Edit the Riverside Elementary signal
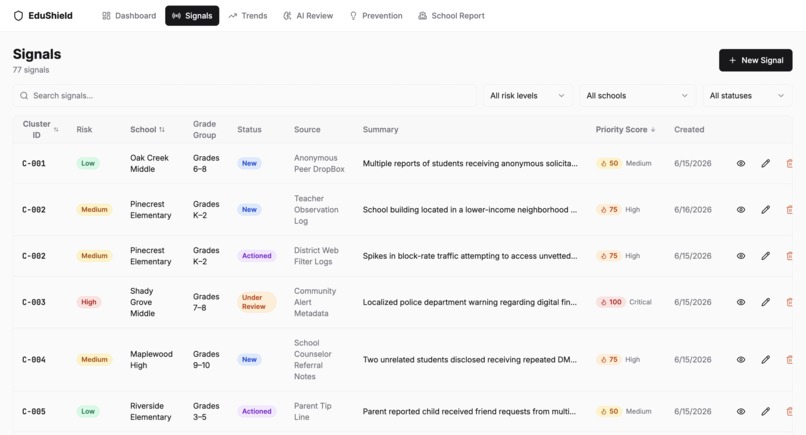The height and width of the screenshot is (435, 806). (x=765, y=411)
